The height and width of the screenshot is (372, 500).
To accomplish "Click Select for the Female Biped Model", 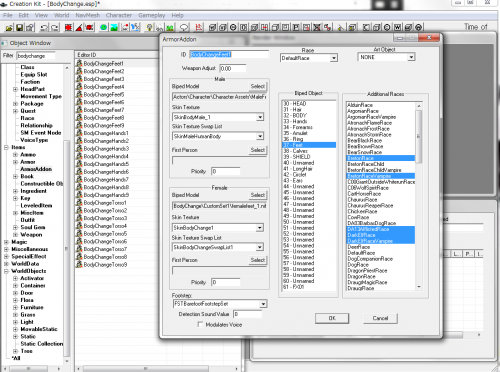I will point(258,195).
